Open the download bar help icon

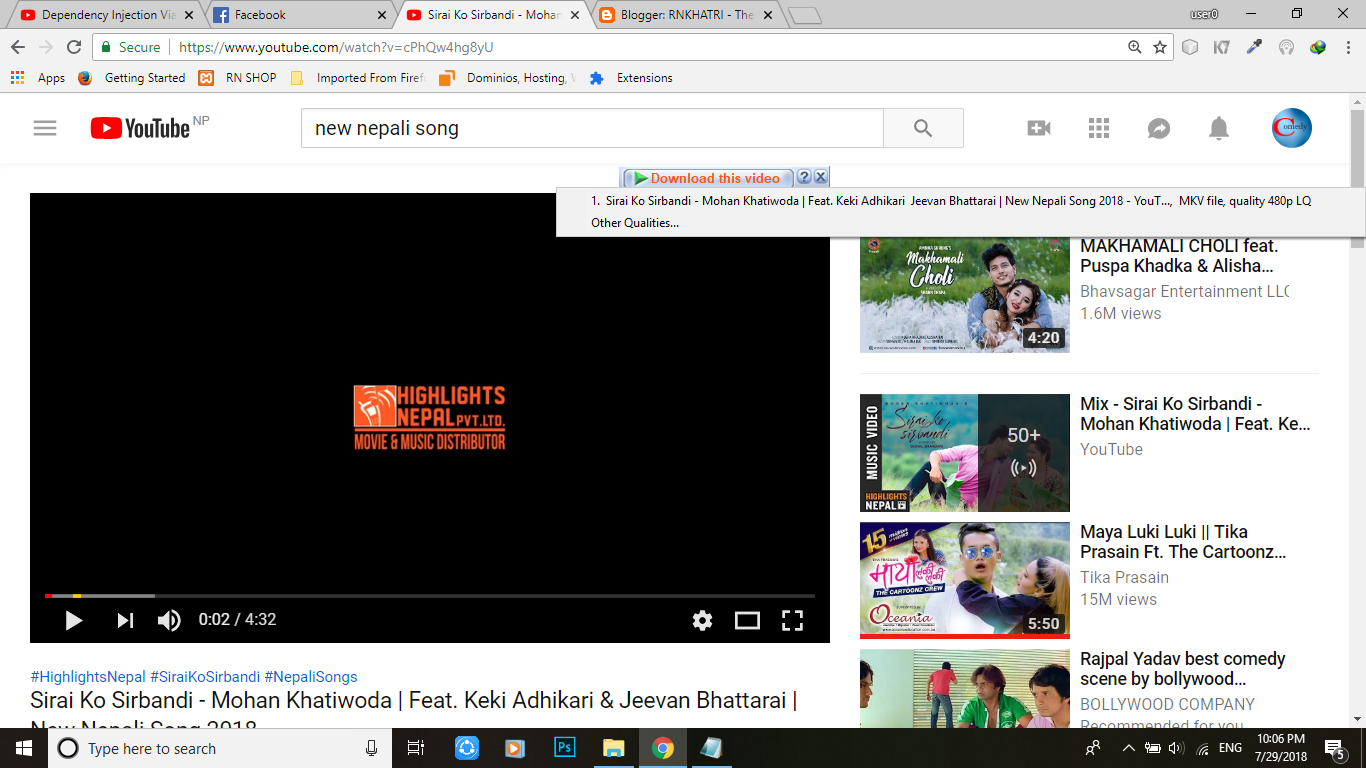[804, 177]
